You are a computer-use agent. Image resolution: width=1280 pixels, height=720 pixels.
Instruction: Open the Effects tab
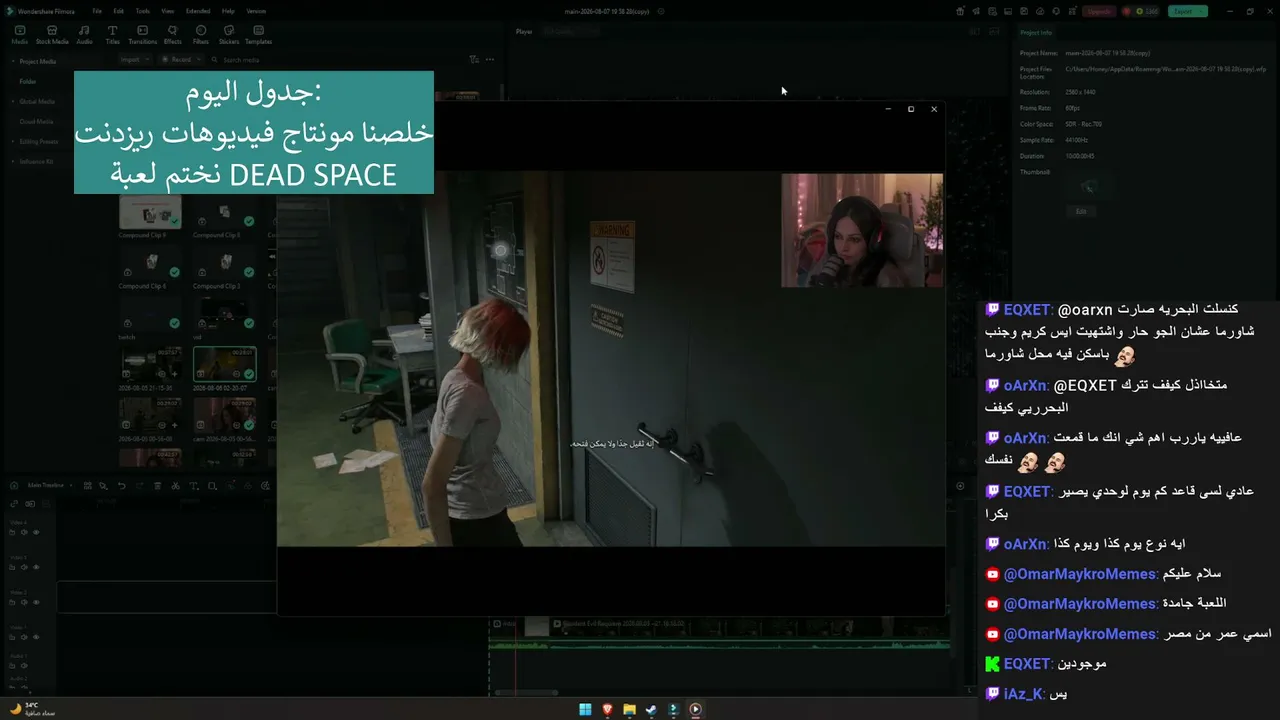click(172, 35)
